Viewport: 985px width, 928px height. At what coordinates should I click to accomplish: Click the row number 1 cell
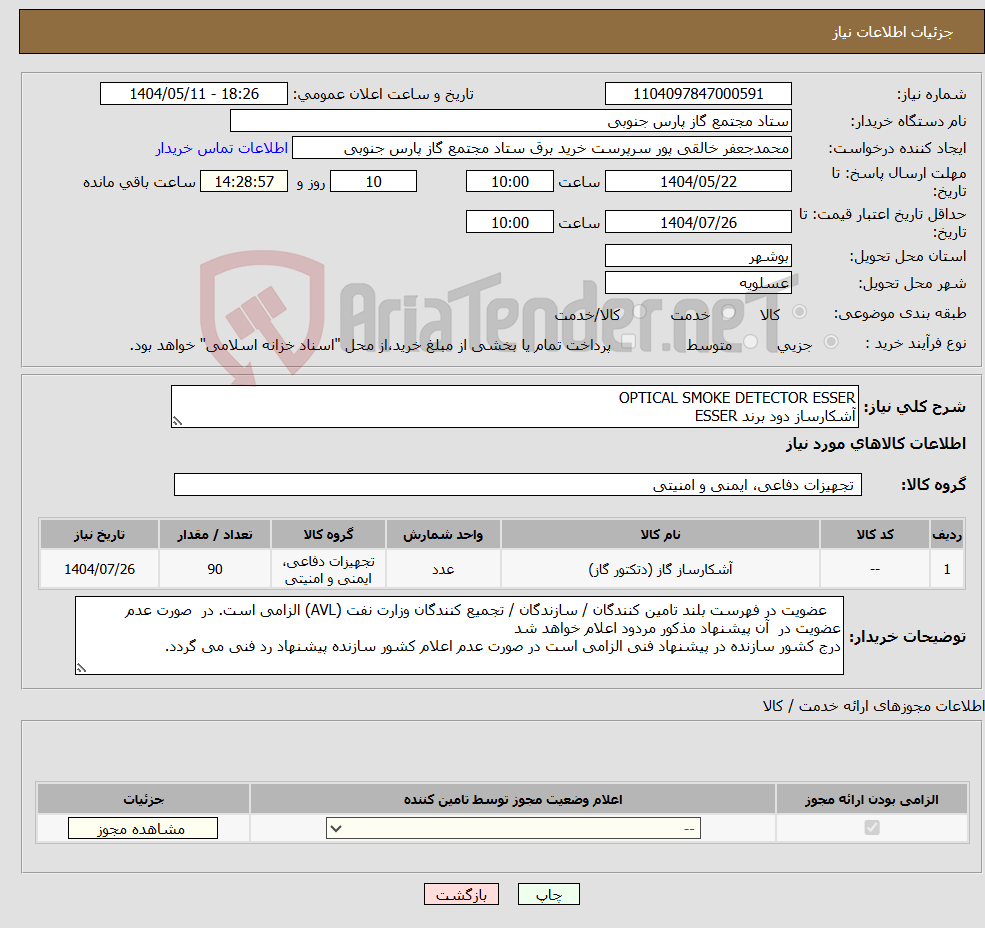(947, 569)
